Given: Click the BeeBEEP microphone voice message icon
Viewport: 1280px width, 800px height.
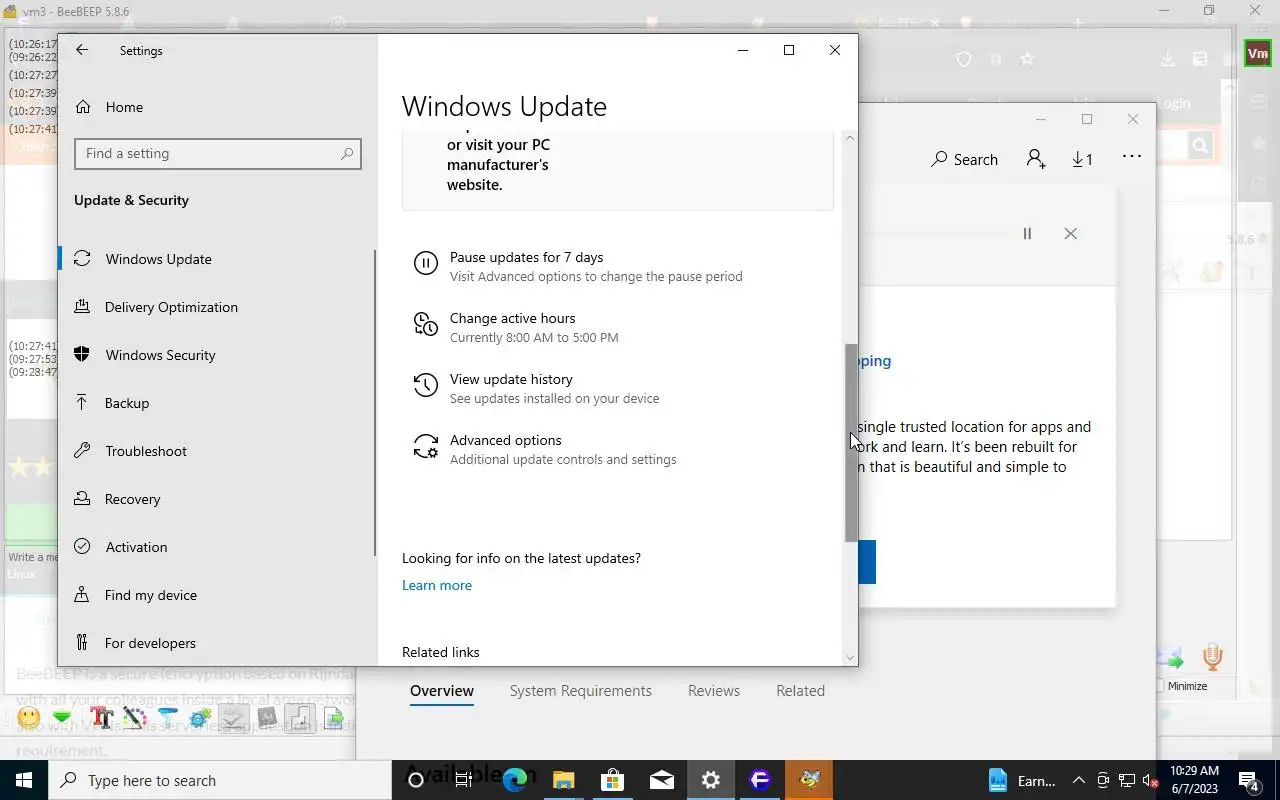Looking at the screenshot, I should coord(1213,656).
